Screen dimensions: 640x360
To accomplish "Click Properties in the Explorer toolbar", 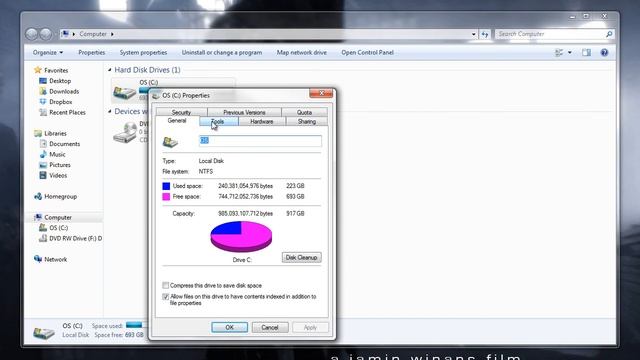I will click(91, 53).
